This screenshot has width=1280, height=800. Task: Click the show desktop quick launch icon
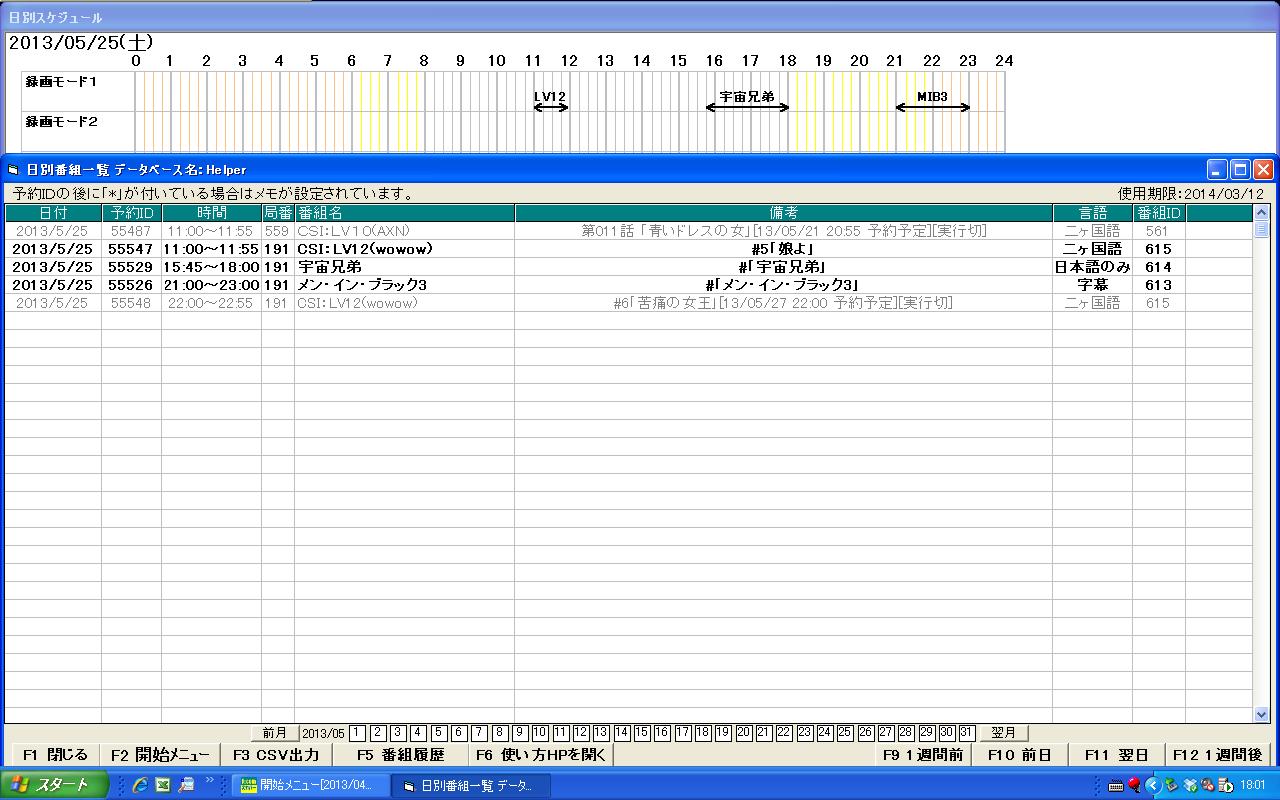pyautogui.click(x=186, y=785)
